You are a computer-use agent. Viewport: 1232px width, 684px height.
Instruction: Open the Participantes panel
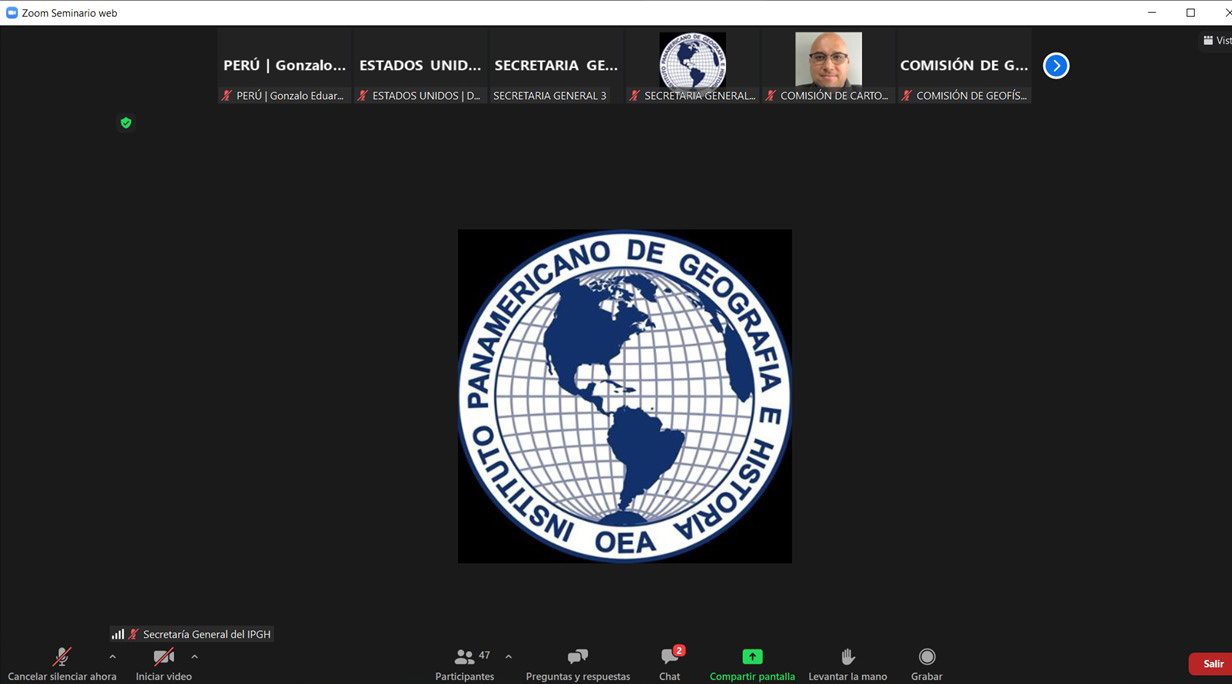tap(465, 663)
